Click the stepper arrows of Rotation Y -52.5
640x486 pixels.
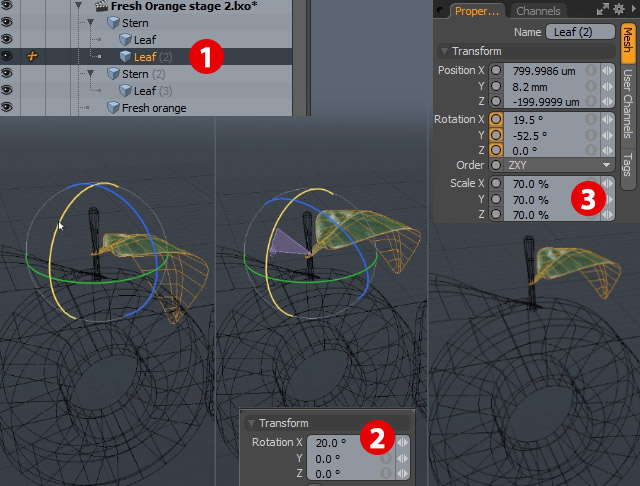(x=608, y=135)
